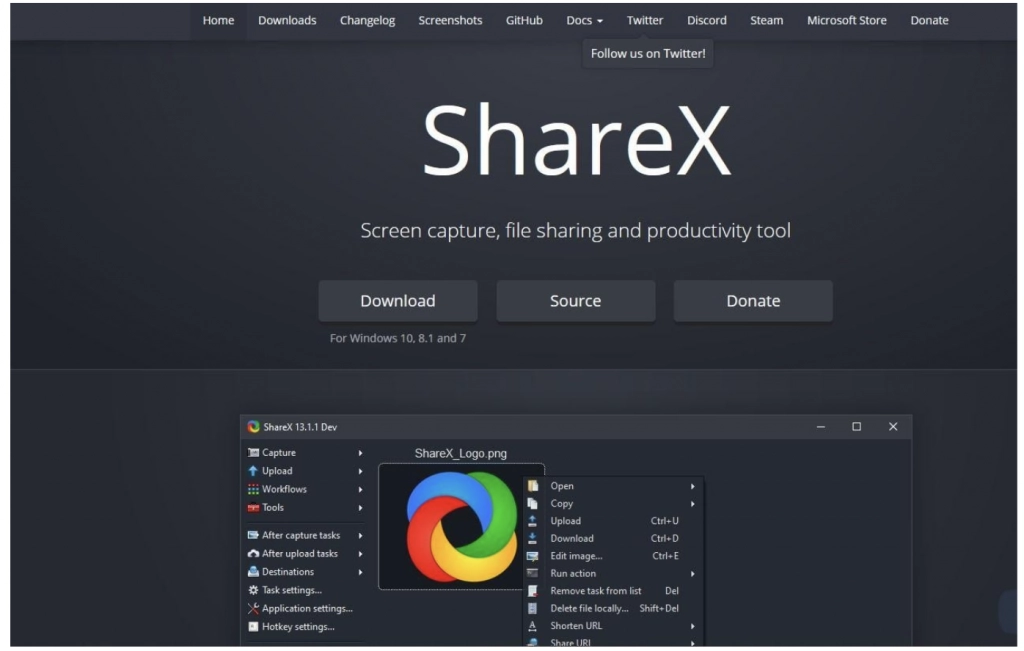Click the Capture menu icon in ShareX
Viewport: 1024px width, 651px height.
point(253,453)
